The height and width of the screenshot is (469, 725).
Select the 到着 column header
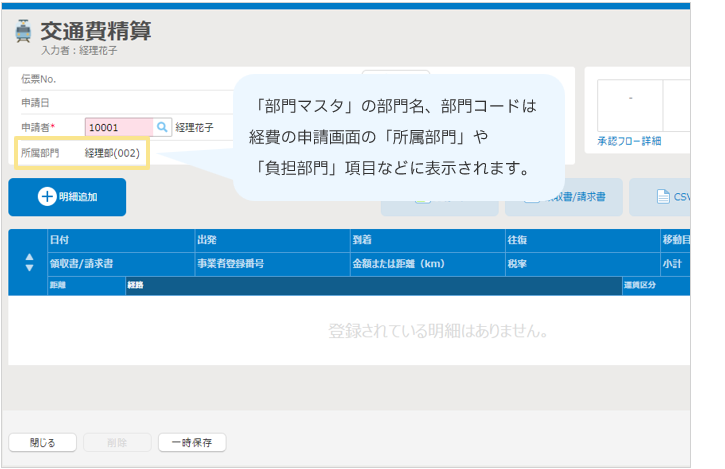362,240
